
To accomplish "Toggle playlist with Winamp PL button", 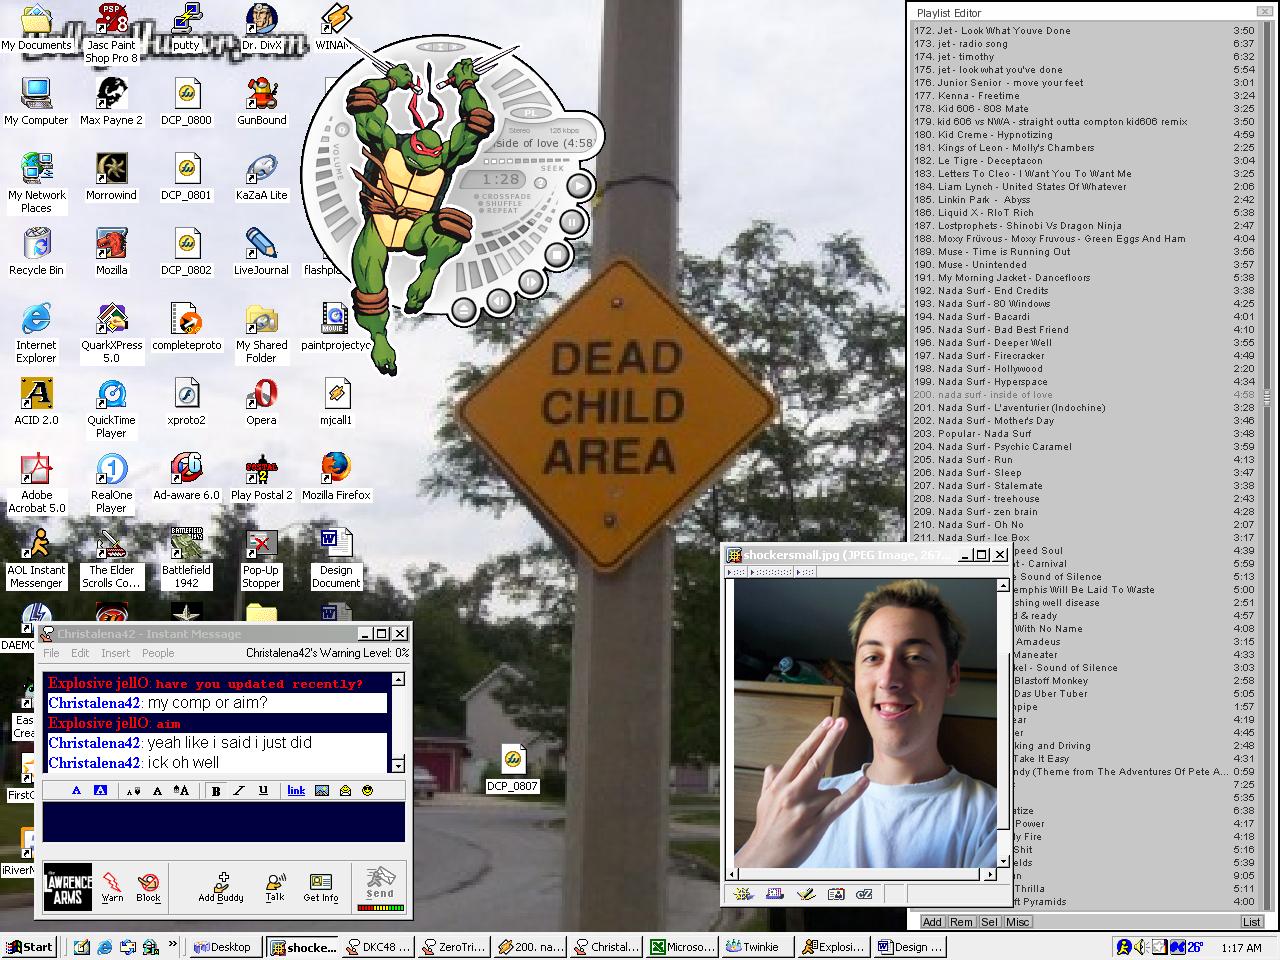I will 530,114.
